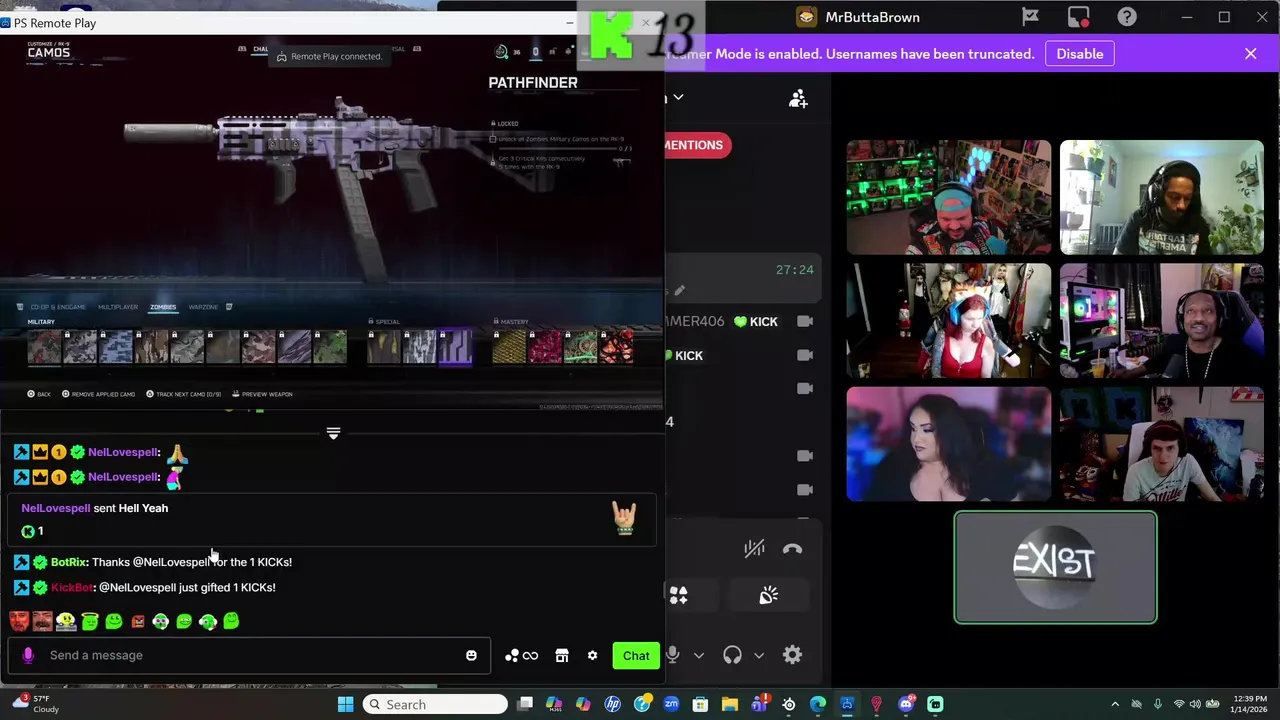
Task: Deafen audio with the Discord headphones icon
Action: point(732,655)
